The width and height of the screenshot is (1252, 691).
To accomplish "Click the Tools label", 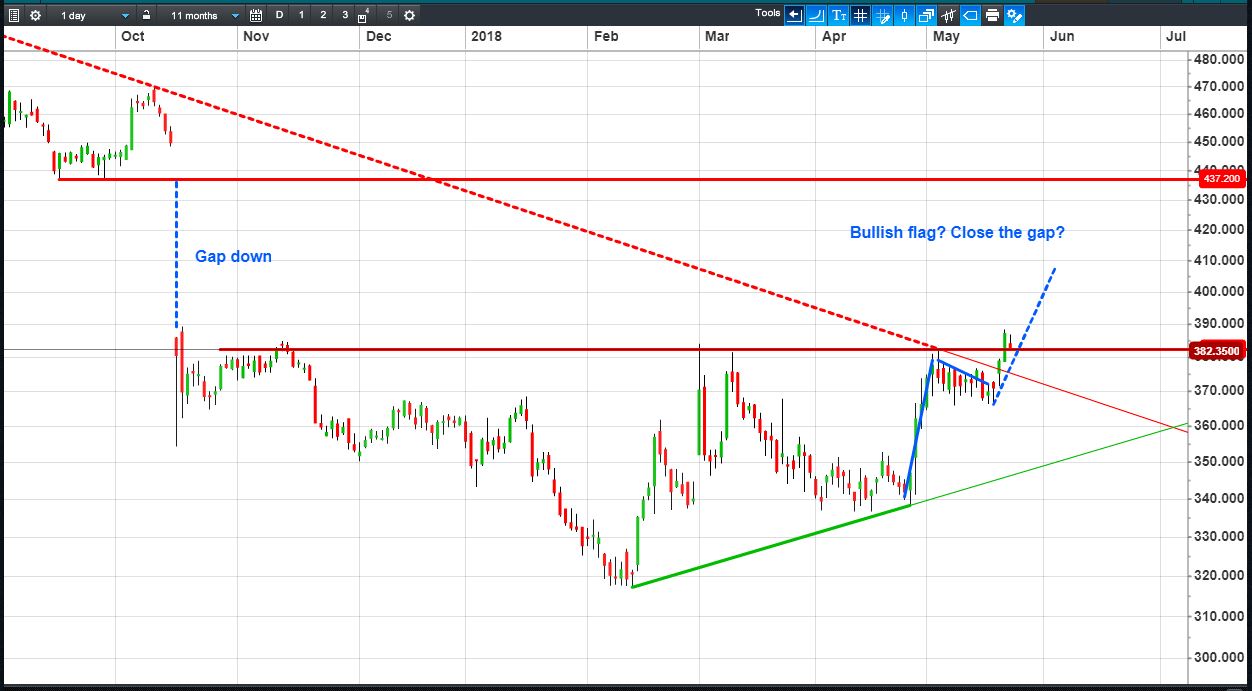I will (x=768, y=13).
